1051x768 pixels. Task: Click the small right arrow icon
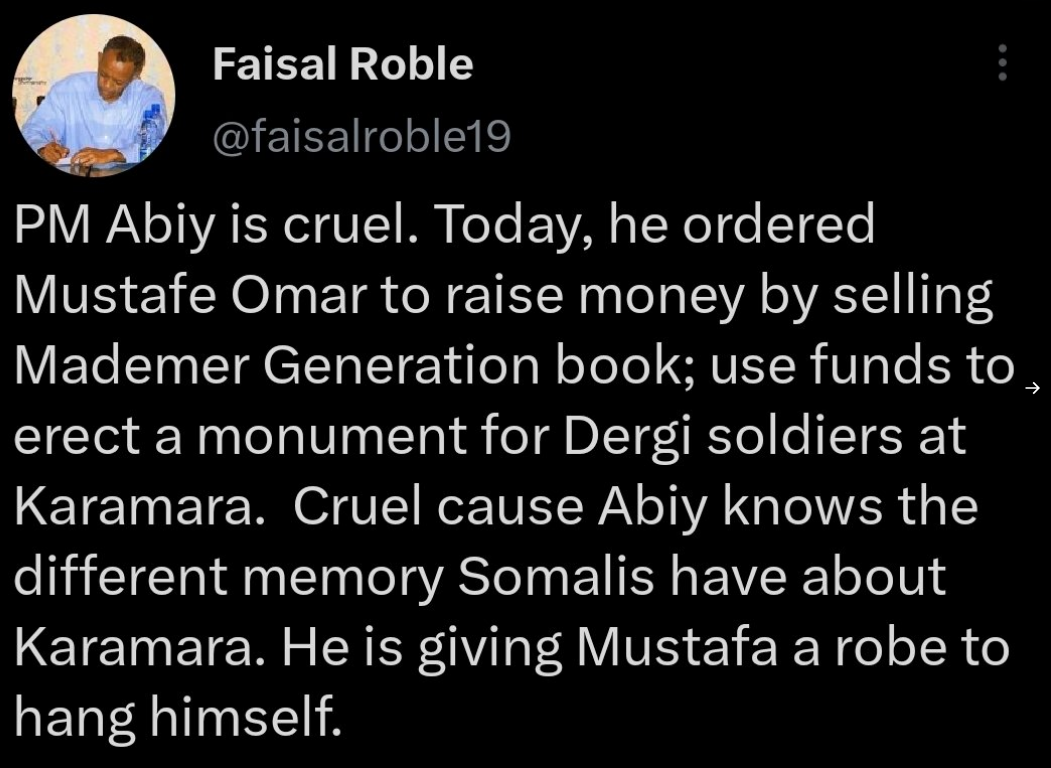(x=1033, y=387)
